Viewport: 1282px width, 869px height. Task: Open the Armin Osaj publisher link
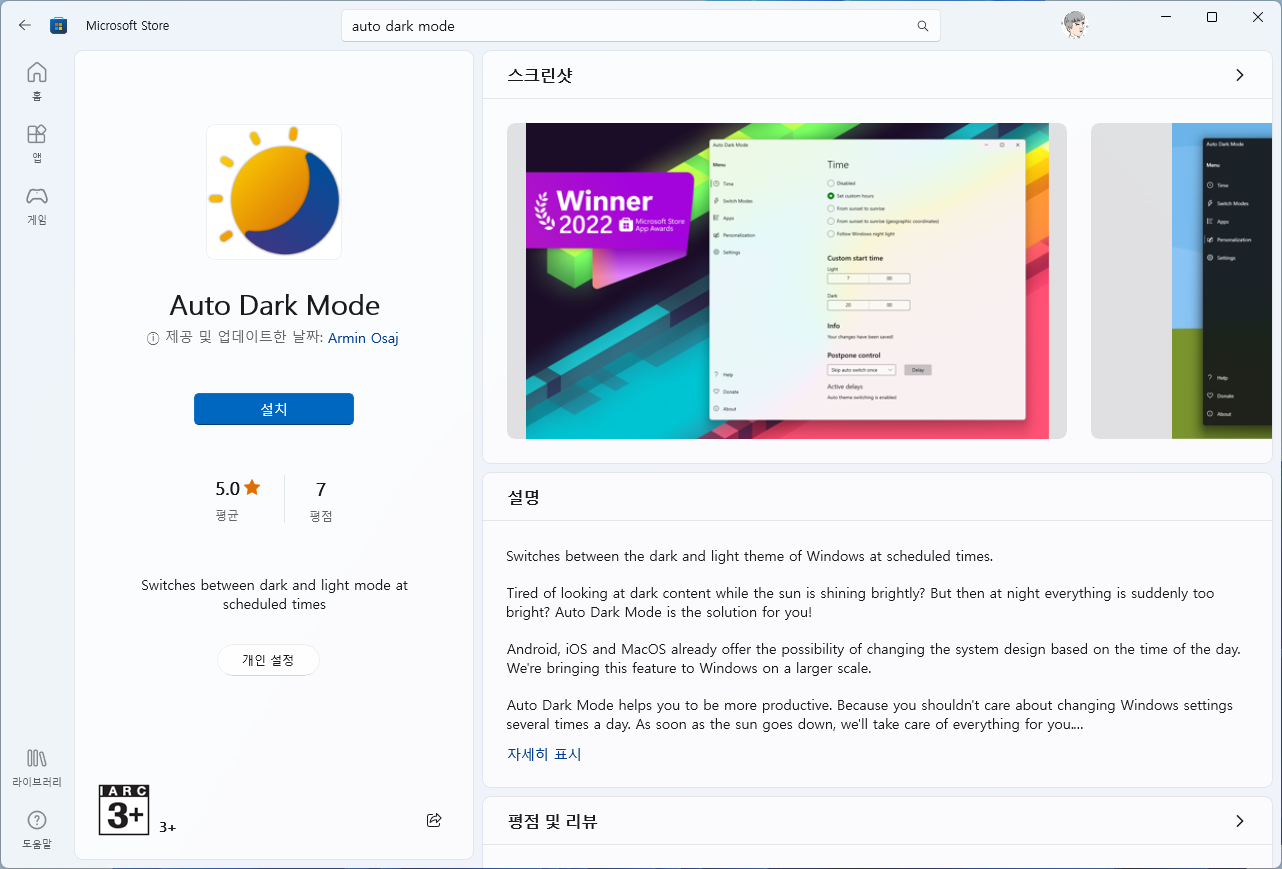click(364, 338)
